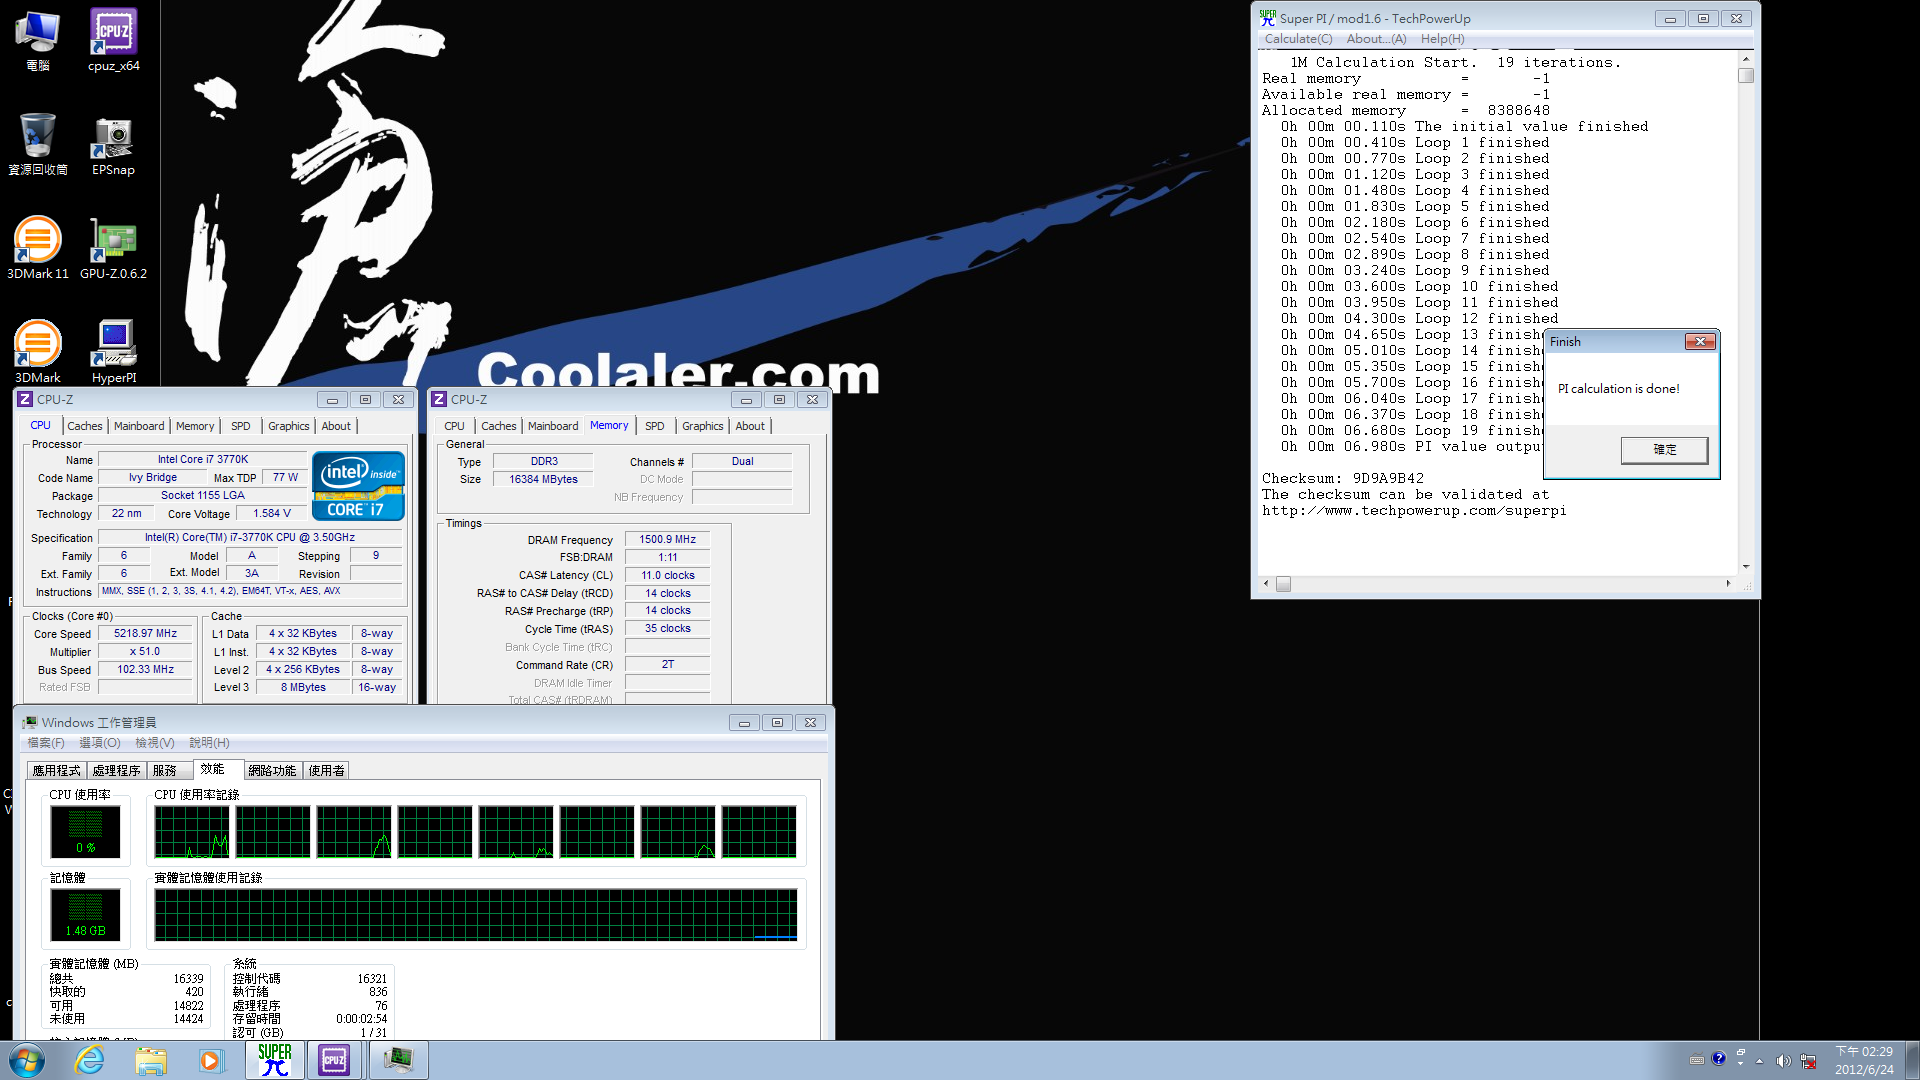The width and height of the screenshot is (1920, 1080).
Task: Open the HyperPI desktop shortcut
Action: click(113, 352)
